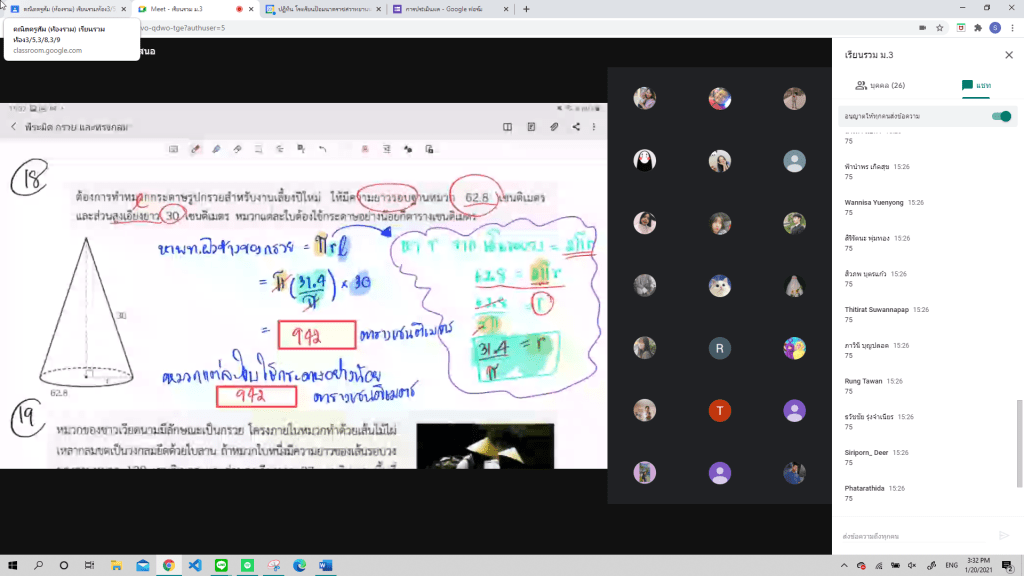Image resolution: width=1024 pixels, height=576 pixels.
Task: Open a new Chrome tab
Action: click(x=527, y=9)
